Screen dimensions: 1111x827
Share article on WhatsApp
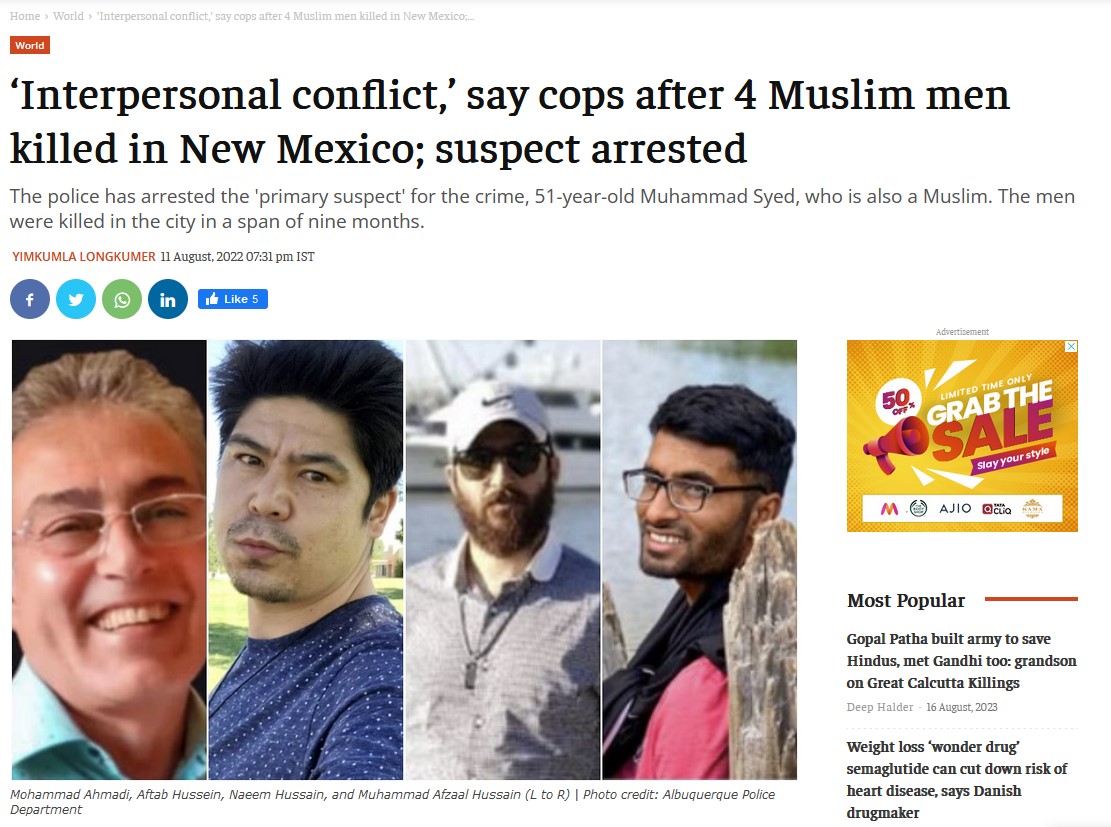[x=122, y=299]
